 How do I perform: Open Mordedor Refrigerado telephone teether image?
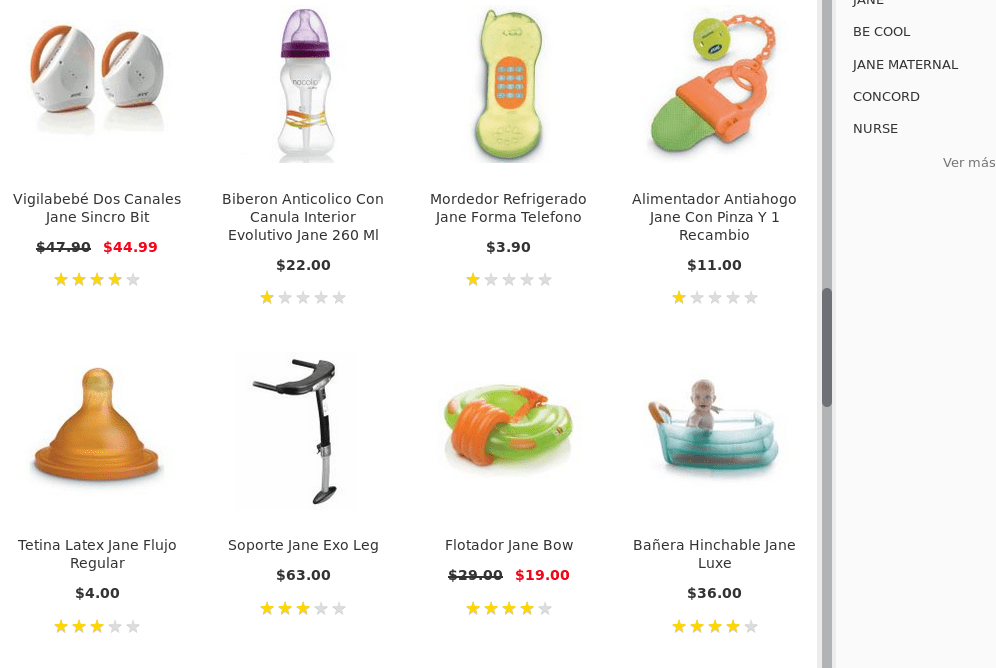[508, 85]
